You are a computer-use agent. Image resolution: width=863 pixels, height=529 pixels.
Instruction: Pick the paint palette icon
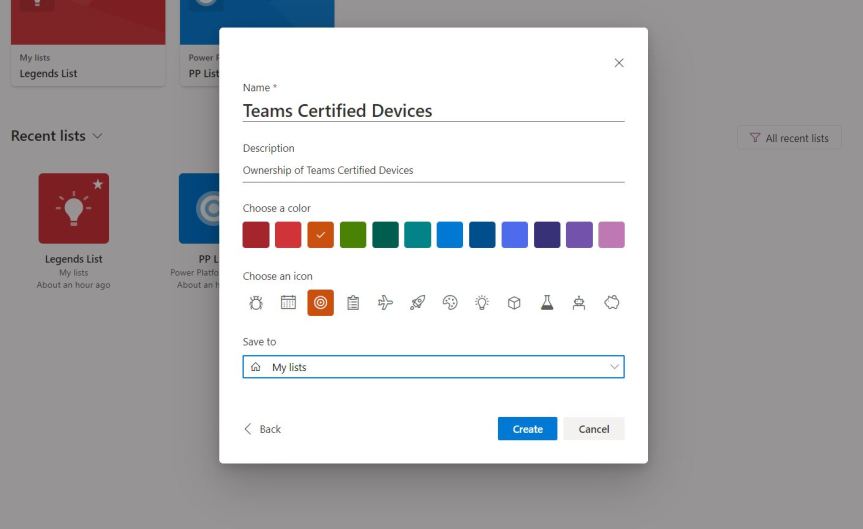pos(450,302)
